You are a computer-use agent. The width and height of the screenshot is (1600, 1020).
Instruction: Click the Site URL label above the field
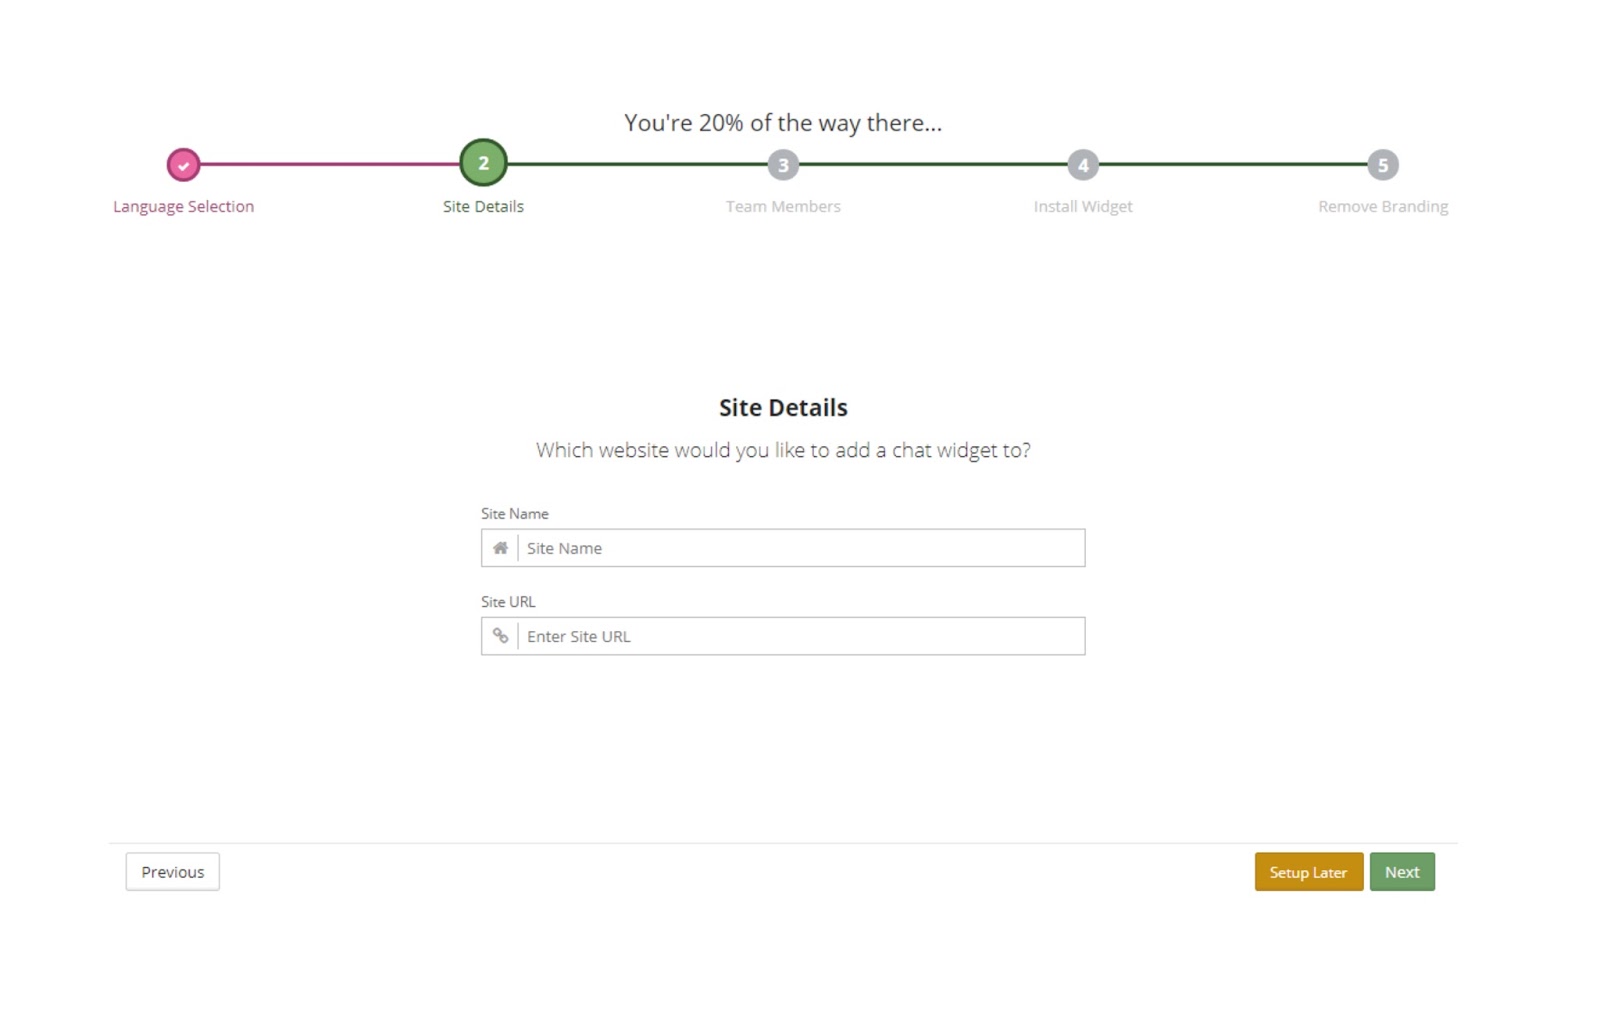[508, 602]
